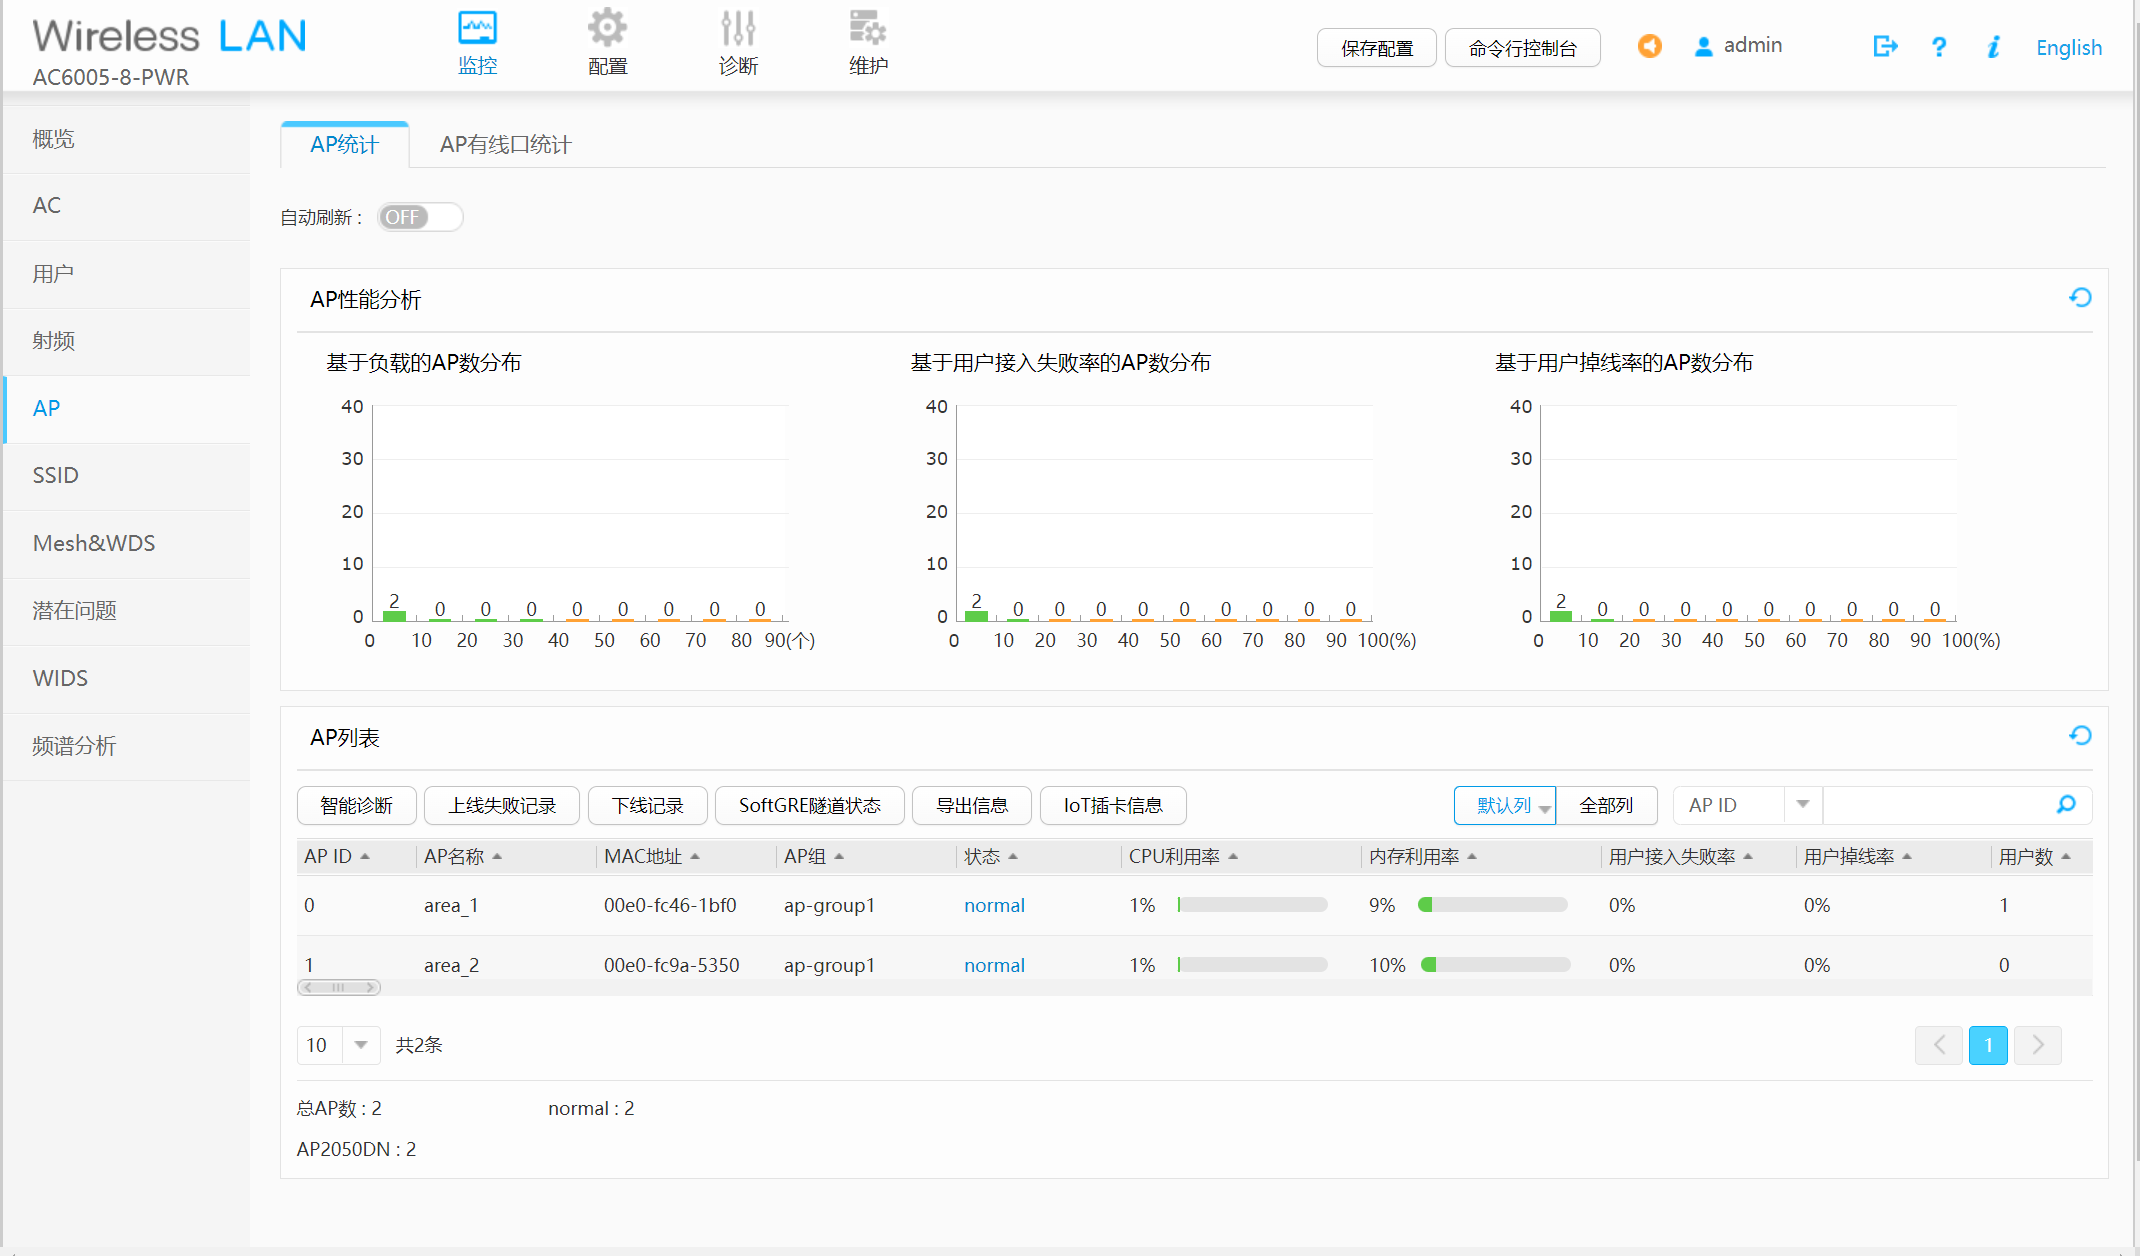The image size is (2140, 1256).
Task: Refresh the AP列表 panel
Action: click(2080, 735)
